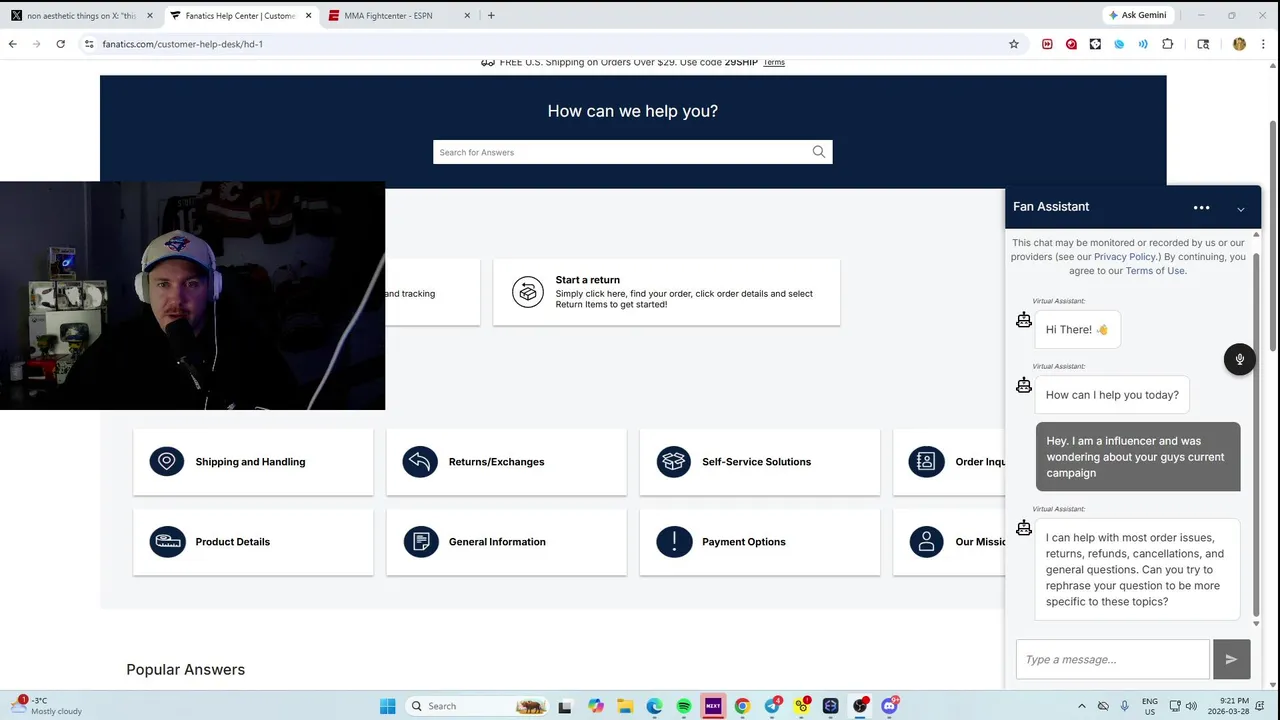
Task: Click the Chrome profile avatar
Action: click(x=1239, y=44)
